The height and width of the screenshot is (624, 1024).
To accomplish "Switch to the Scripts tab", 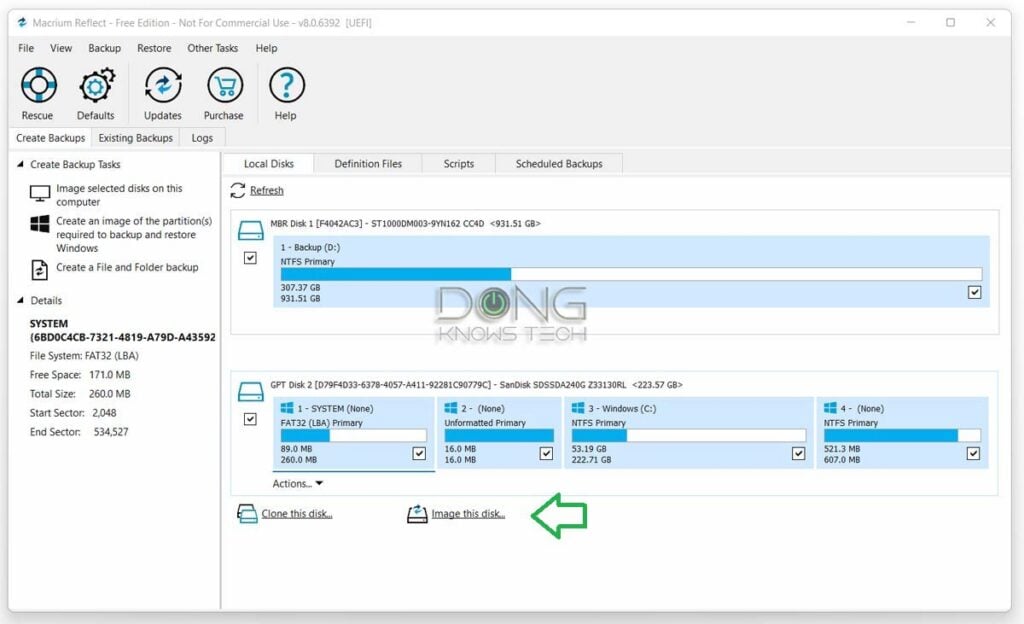I will (x=459, y=164).
